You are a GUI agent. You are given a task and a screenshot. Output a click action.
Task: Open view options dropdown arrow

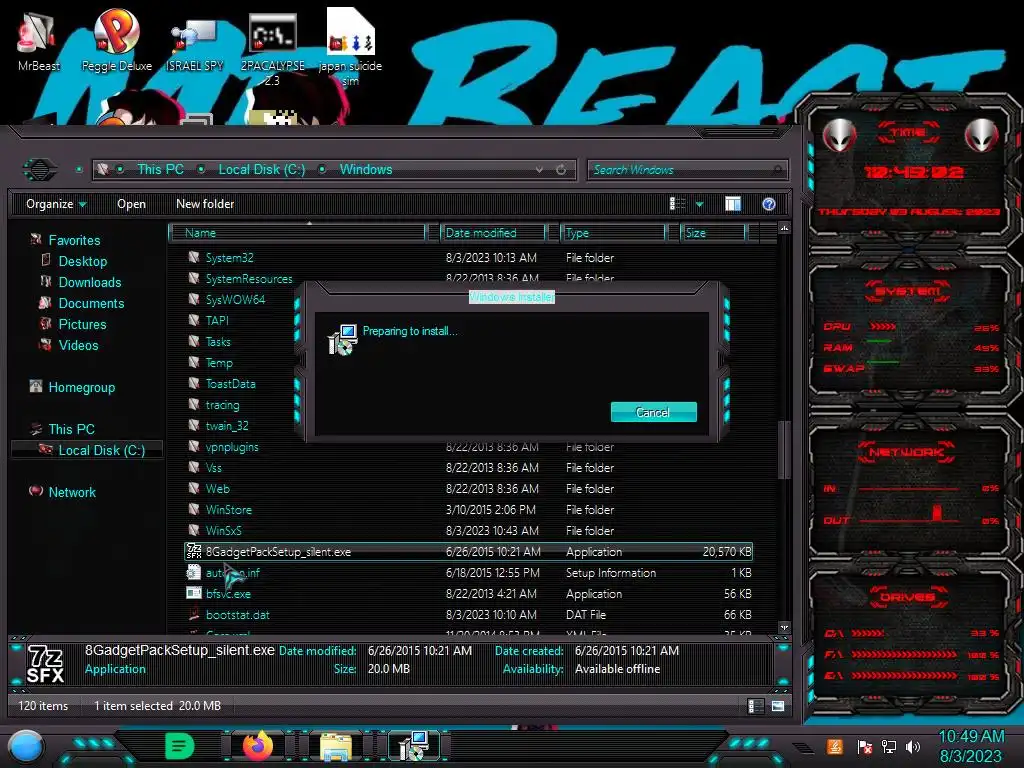pyautogui.click(x=699, y=204)
